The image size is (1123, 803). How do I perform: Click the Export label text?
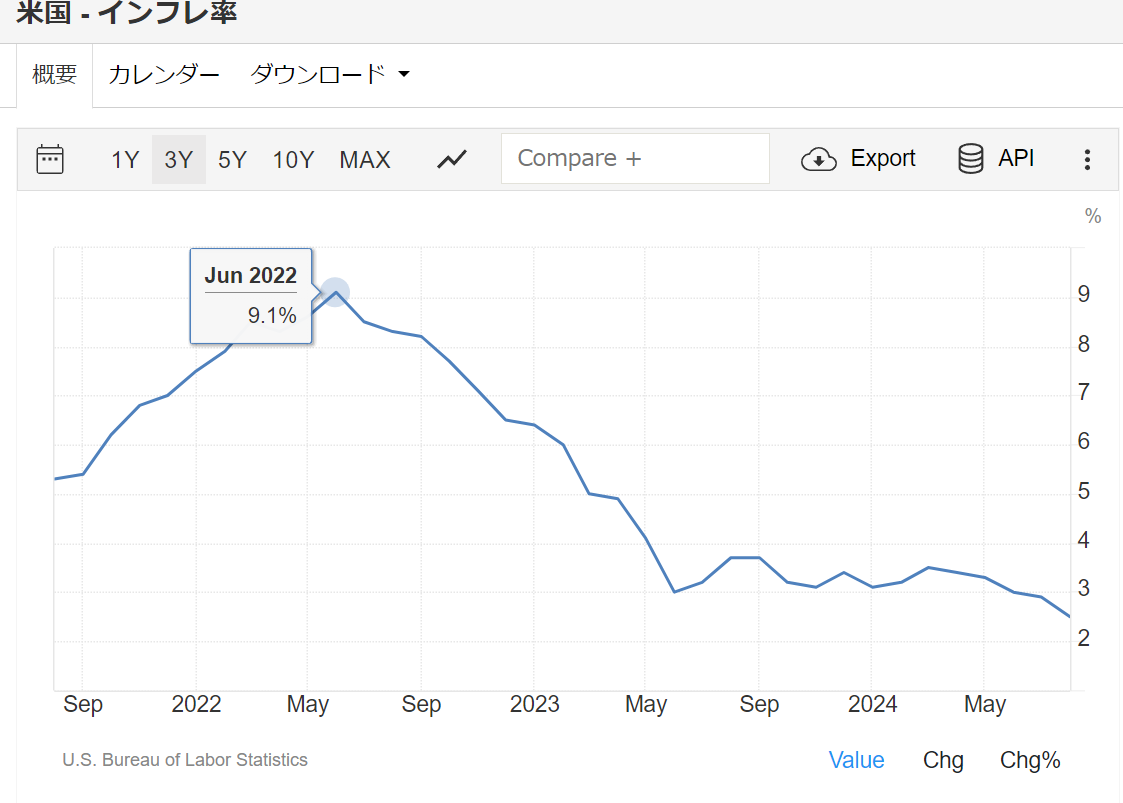pyautogui.click(x=883, y=159)
